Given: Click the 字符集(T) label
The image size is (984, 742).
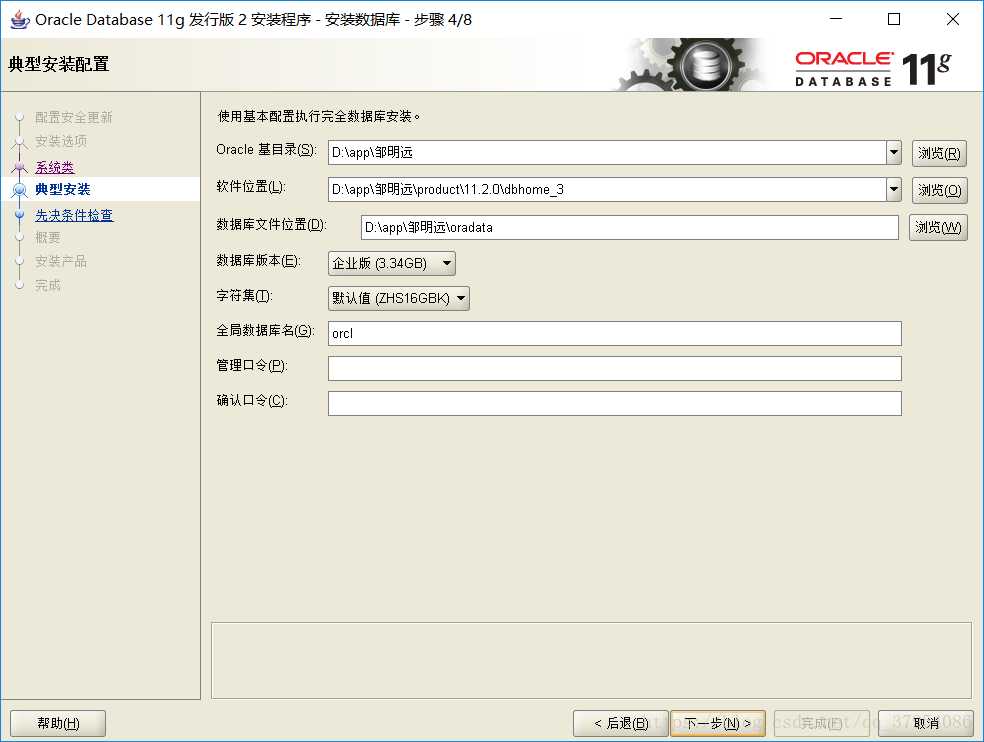Looking at the screenshot, I should coord(245,296).
